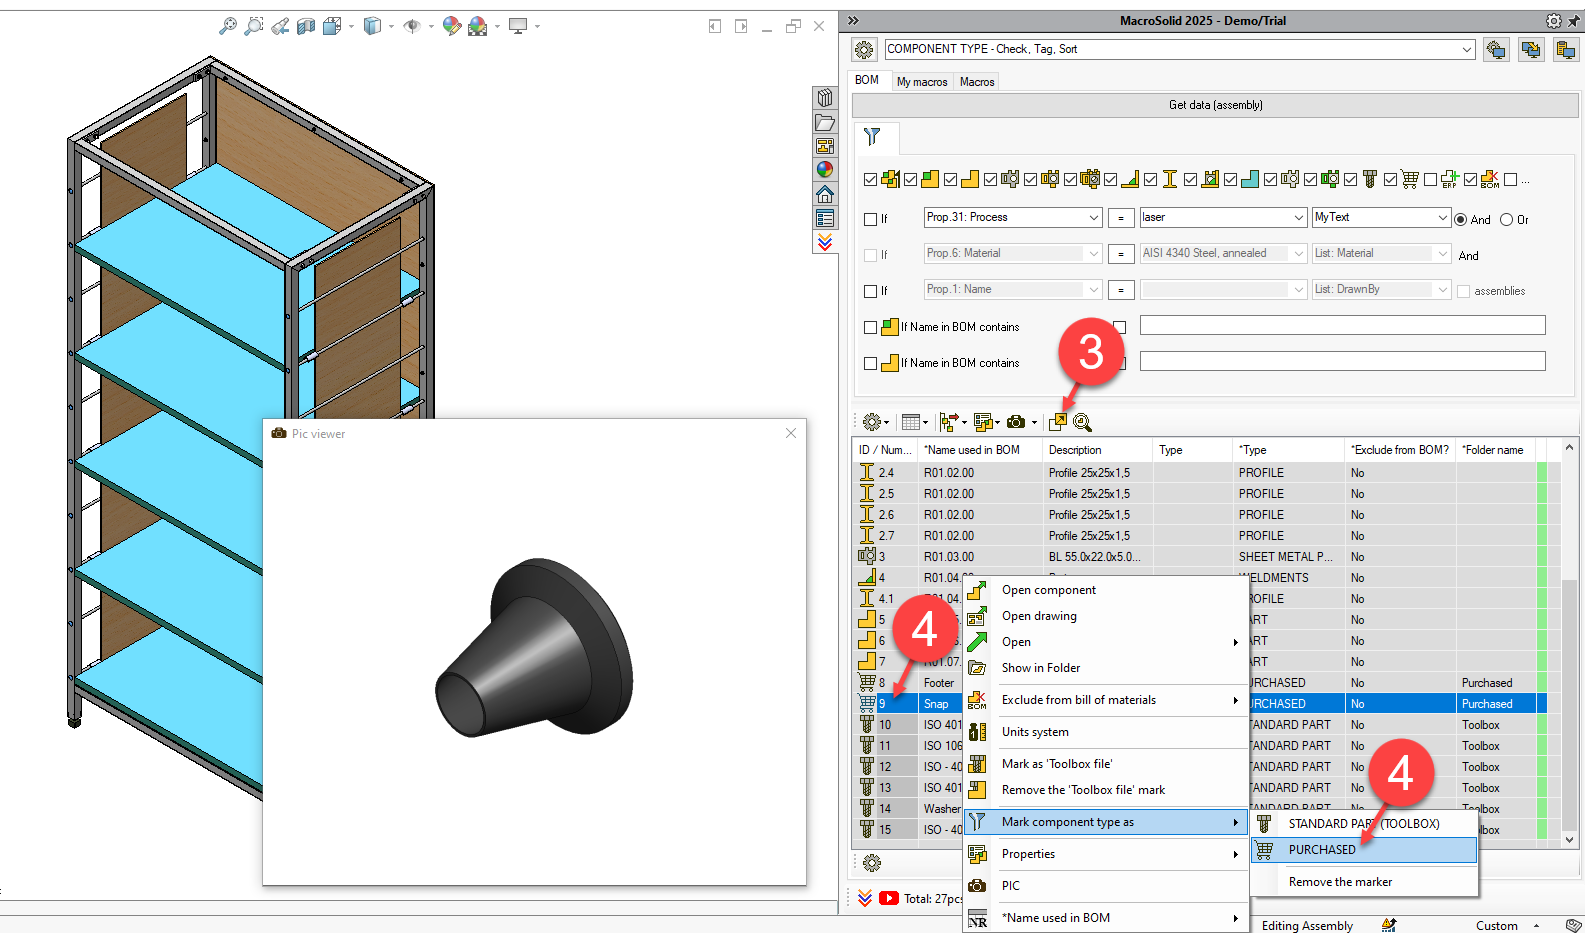Click the gear icon below the BOM table
The width and height of the screenshot is (1585, 933).
872,863
